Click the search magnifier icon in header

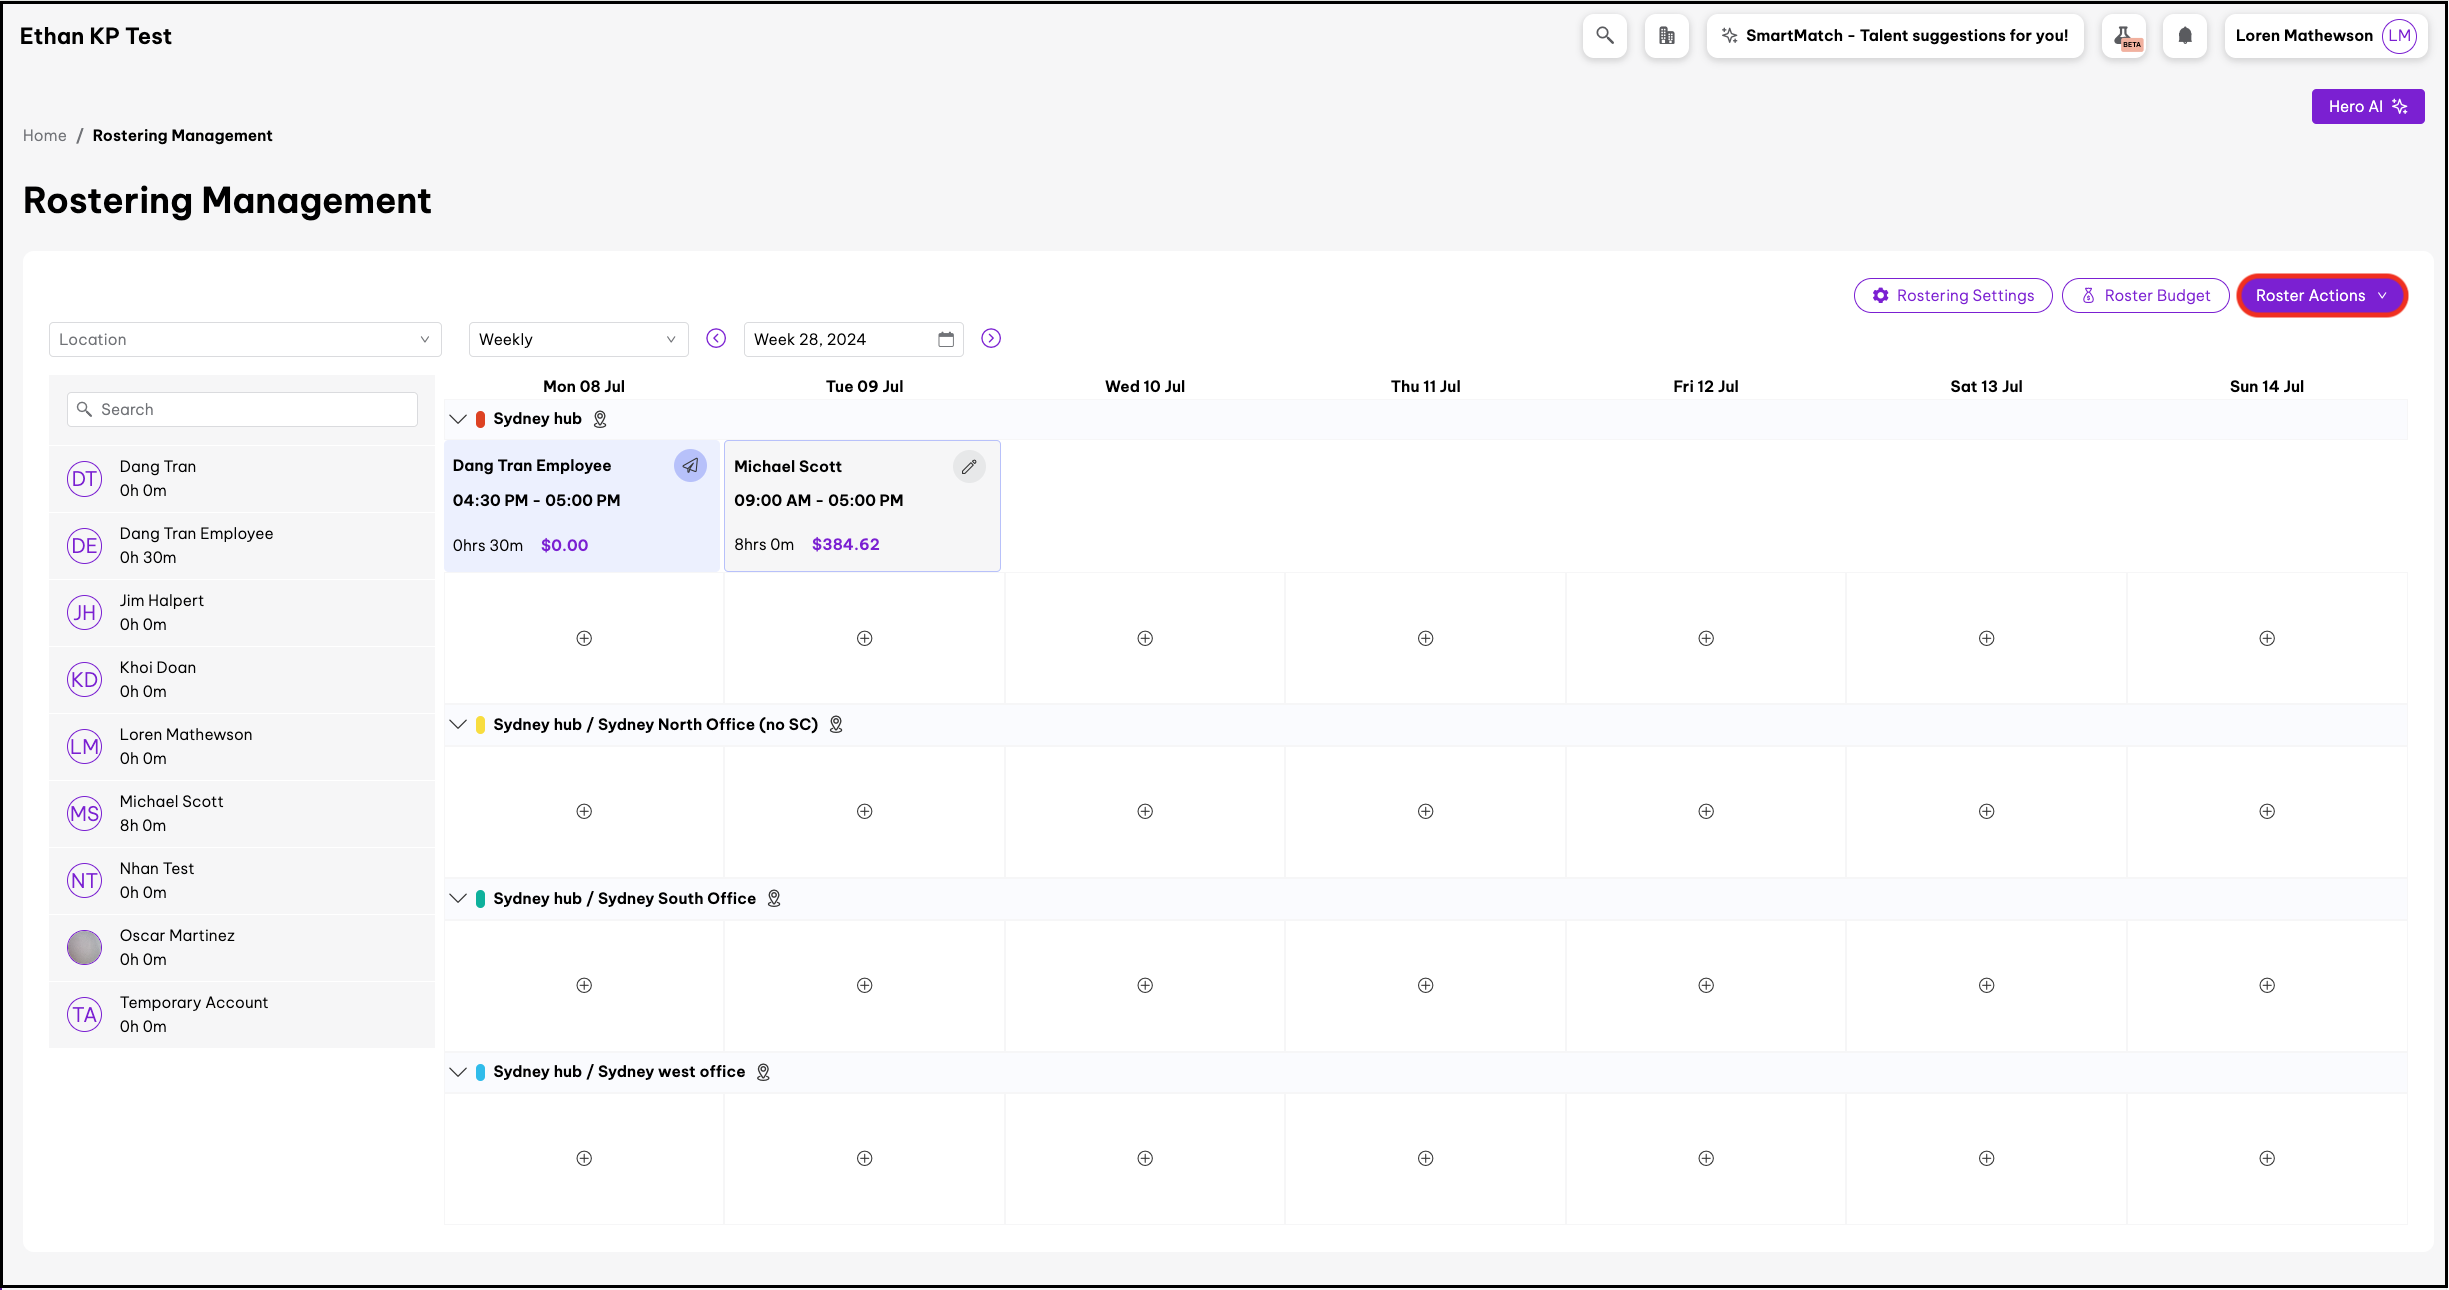point(1604,36)
